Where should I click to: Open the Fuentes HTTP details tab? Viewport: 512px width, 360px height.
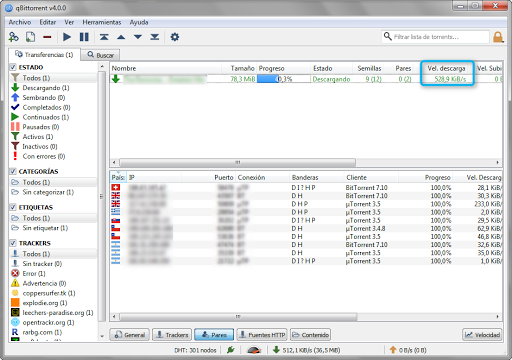(x=262, y=335)
